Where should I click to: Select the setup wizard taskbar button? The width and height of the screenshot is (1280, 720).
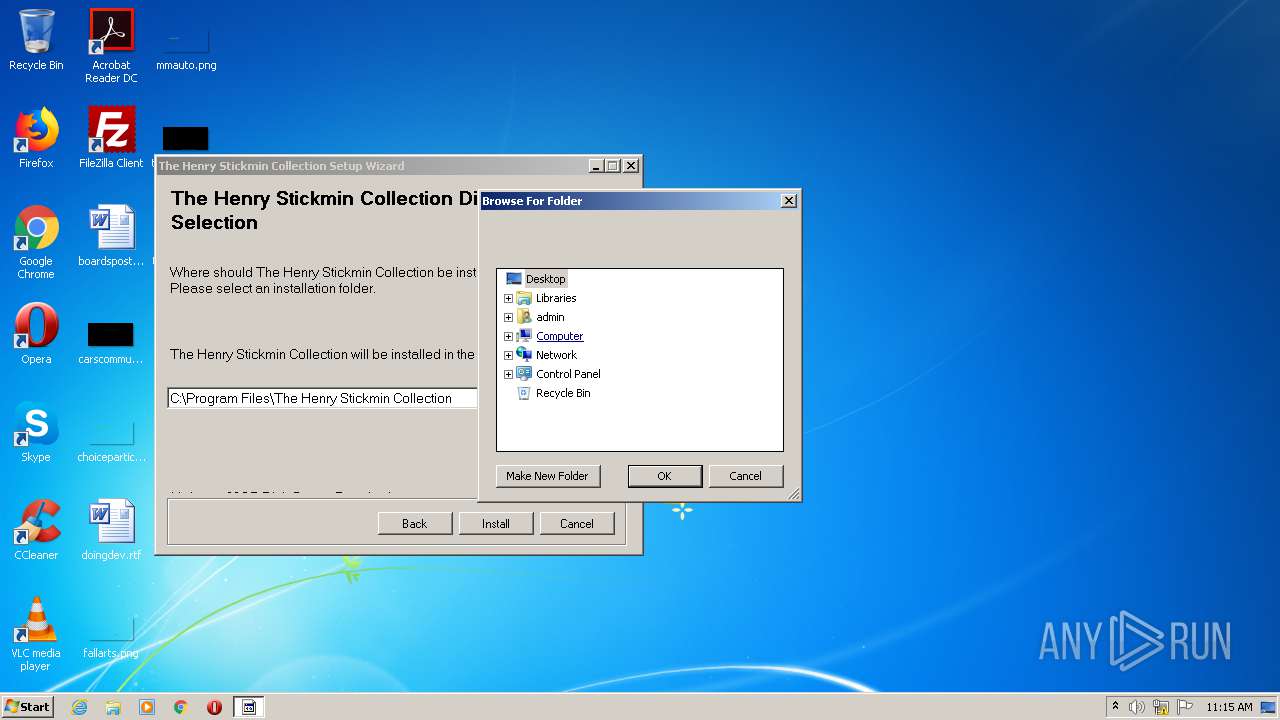point(249,707)
